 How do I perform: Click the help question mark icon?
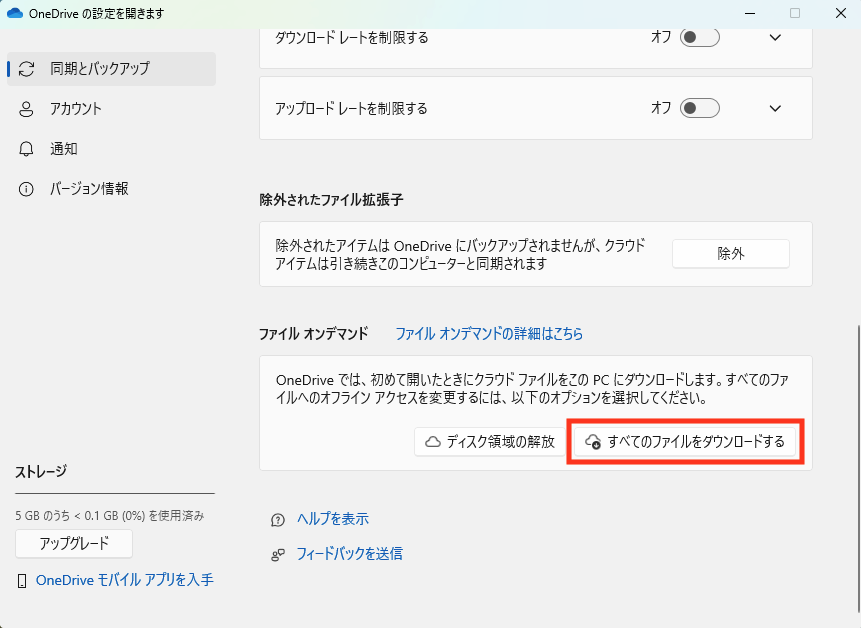click(278, 520)
